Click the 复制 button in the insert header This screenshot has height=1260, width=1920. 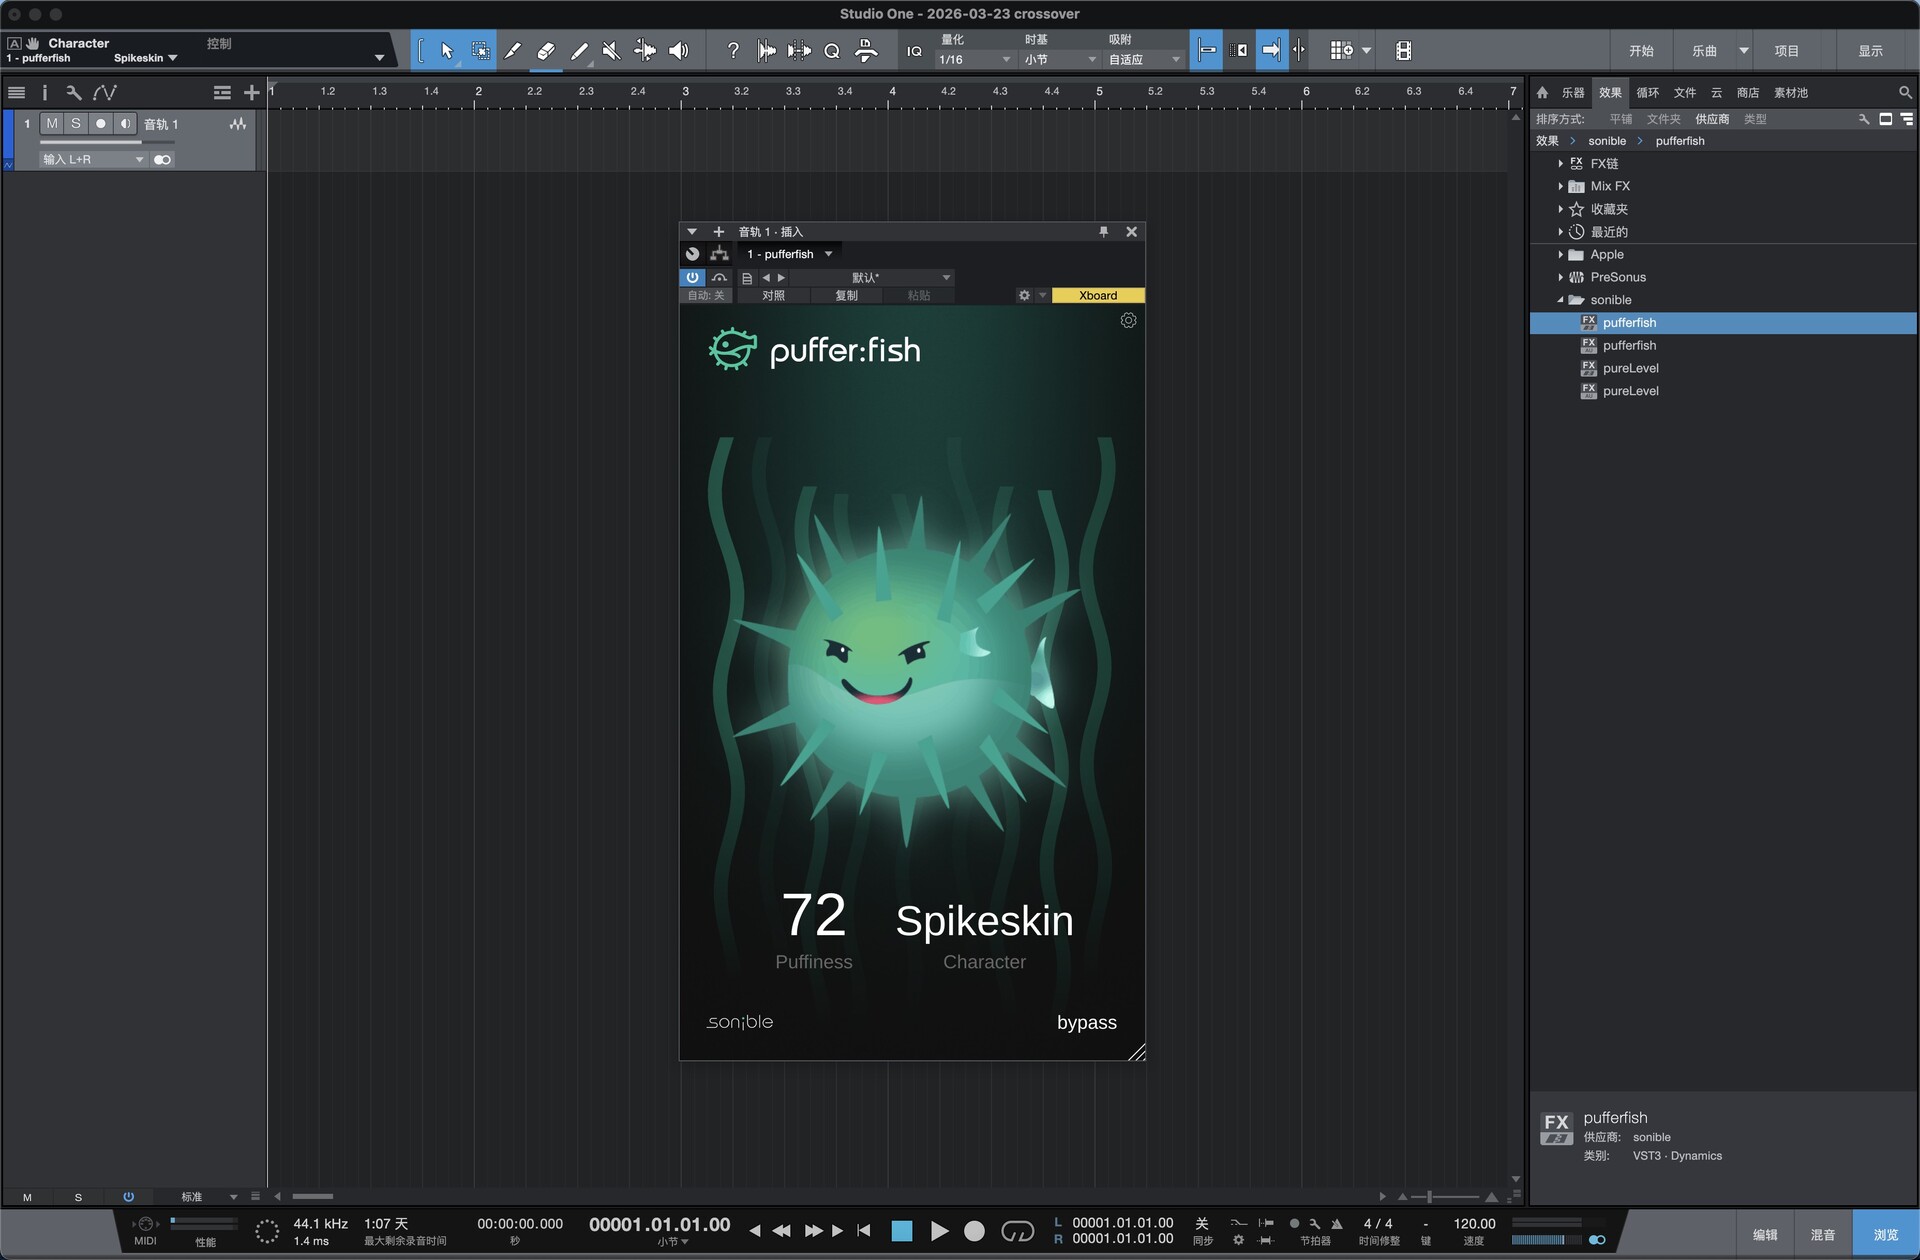[846, 295]
